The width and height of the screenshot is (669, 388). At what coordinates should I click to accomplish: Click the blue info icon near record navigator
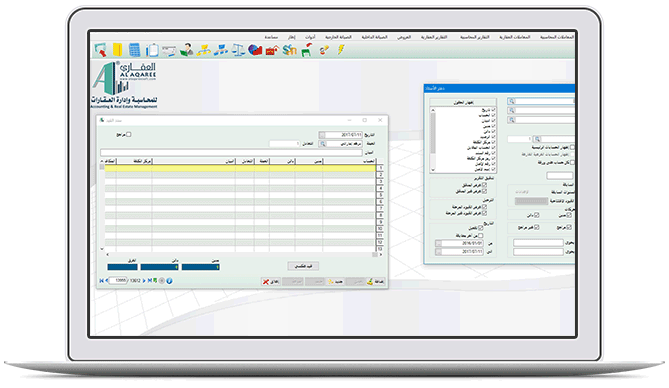[169, 281]
